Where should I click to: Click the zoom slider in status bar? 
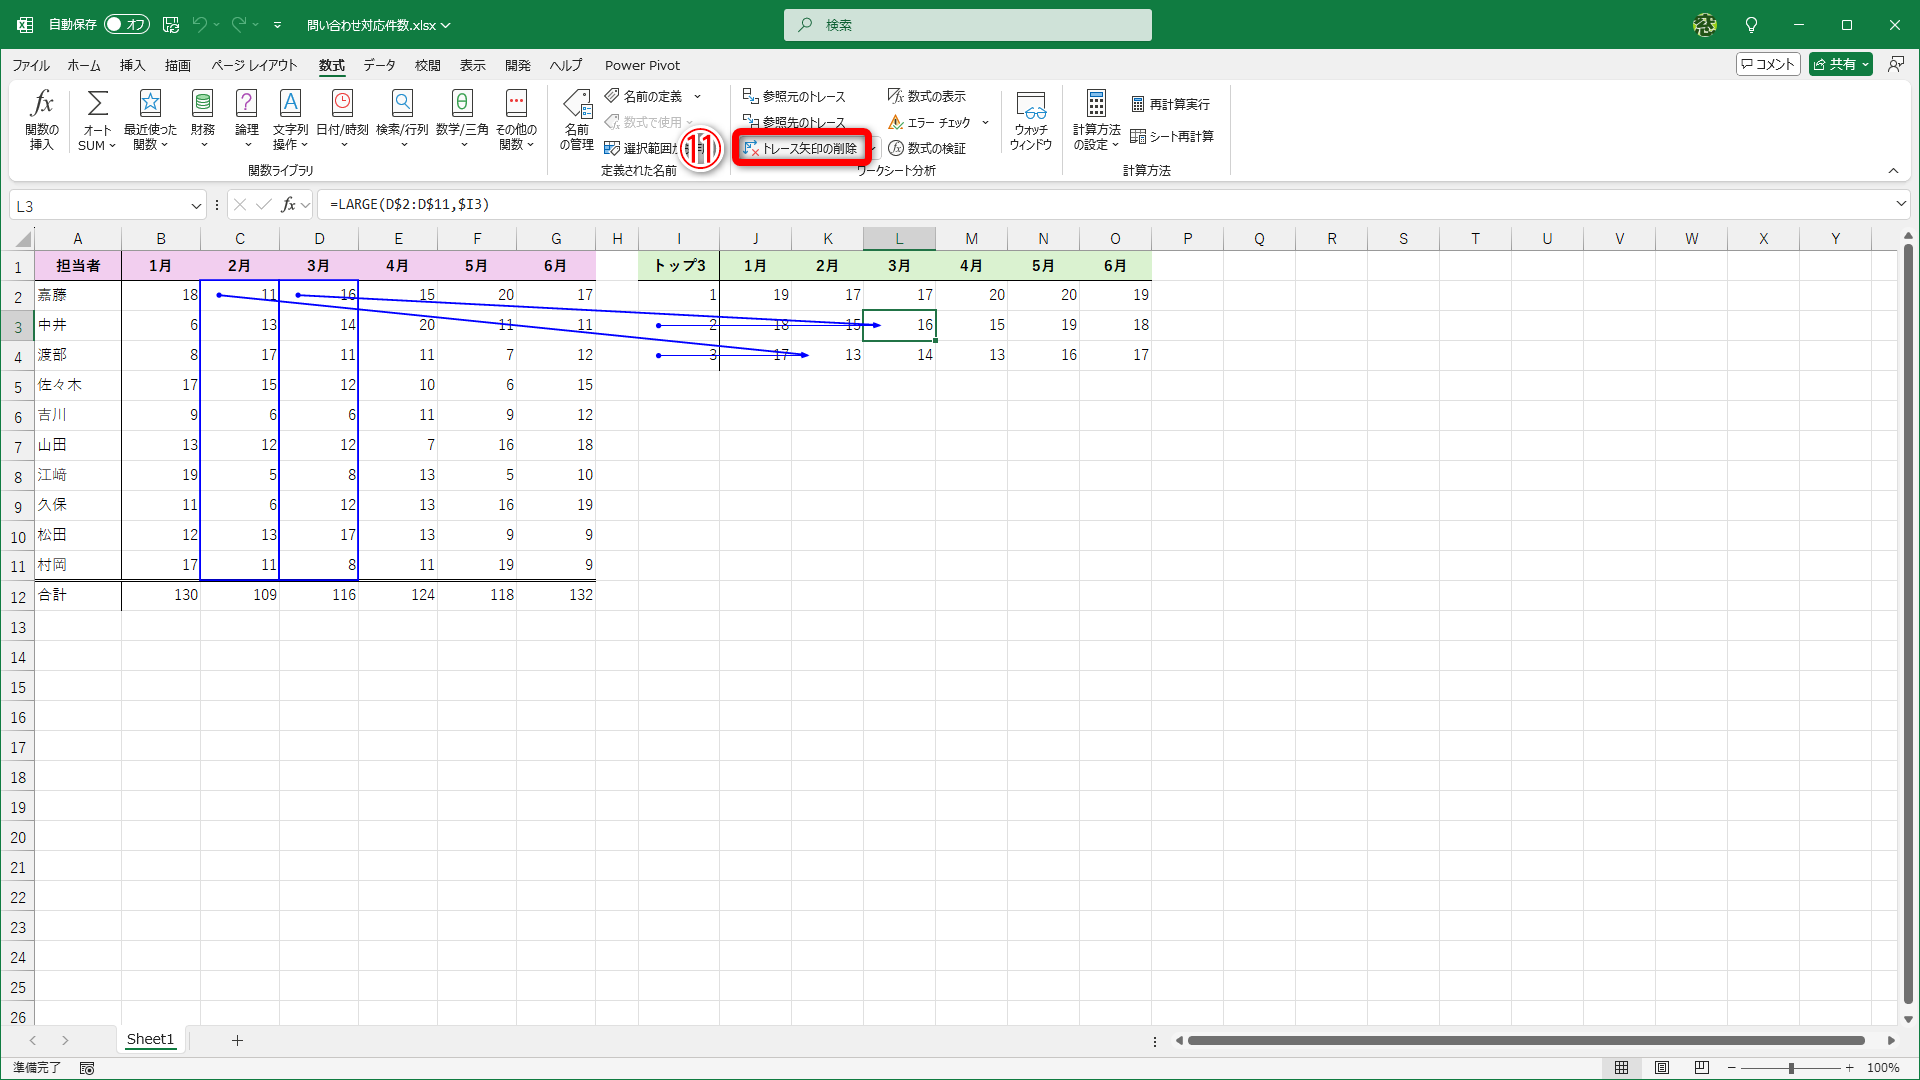[1791, 1068]
